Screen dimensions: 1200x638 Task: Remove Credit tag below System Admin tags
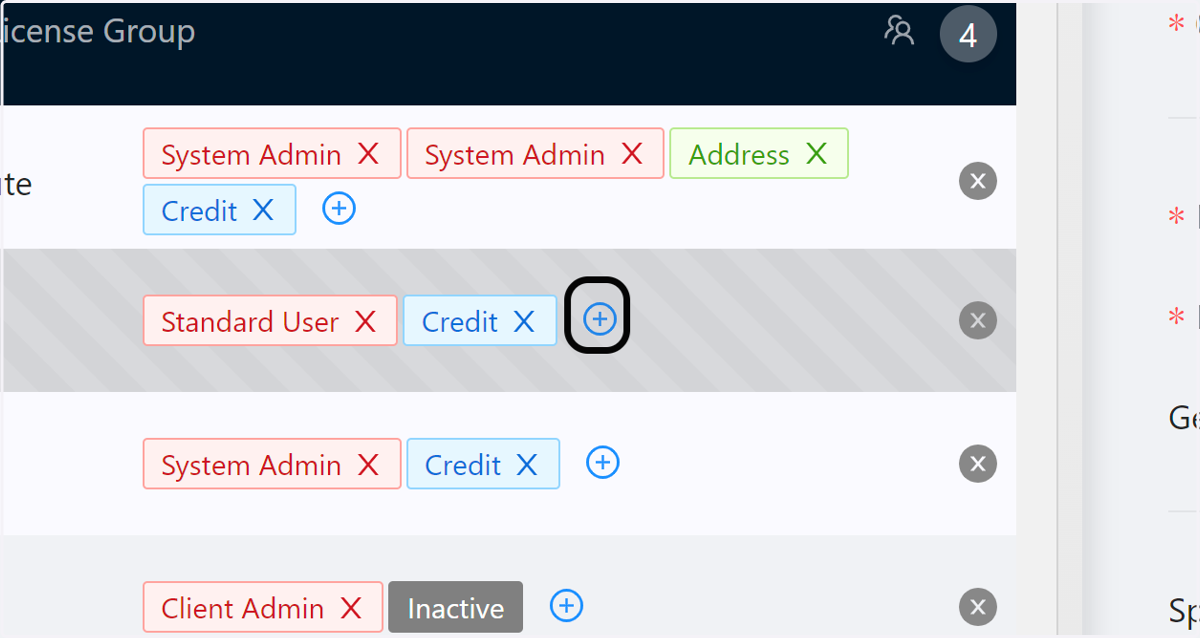[263, 210]
